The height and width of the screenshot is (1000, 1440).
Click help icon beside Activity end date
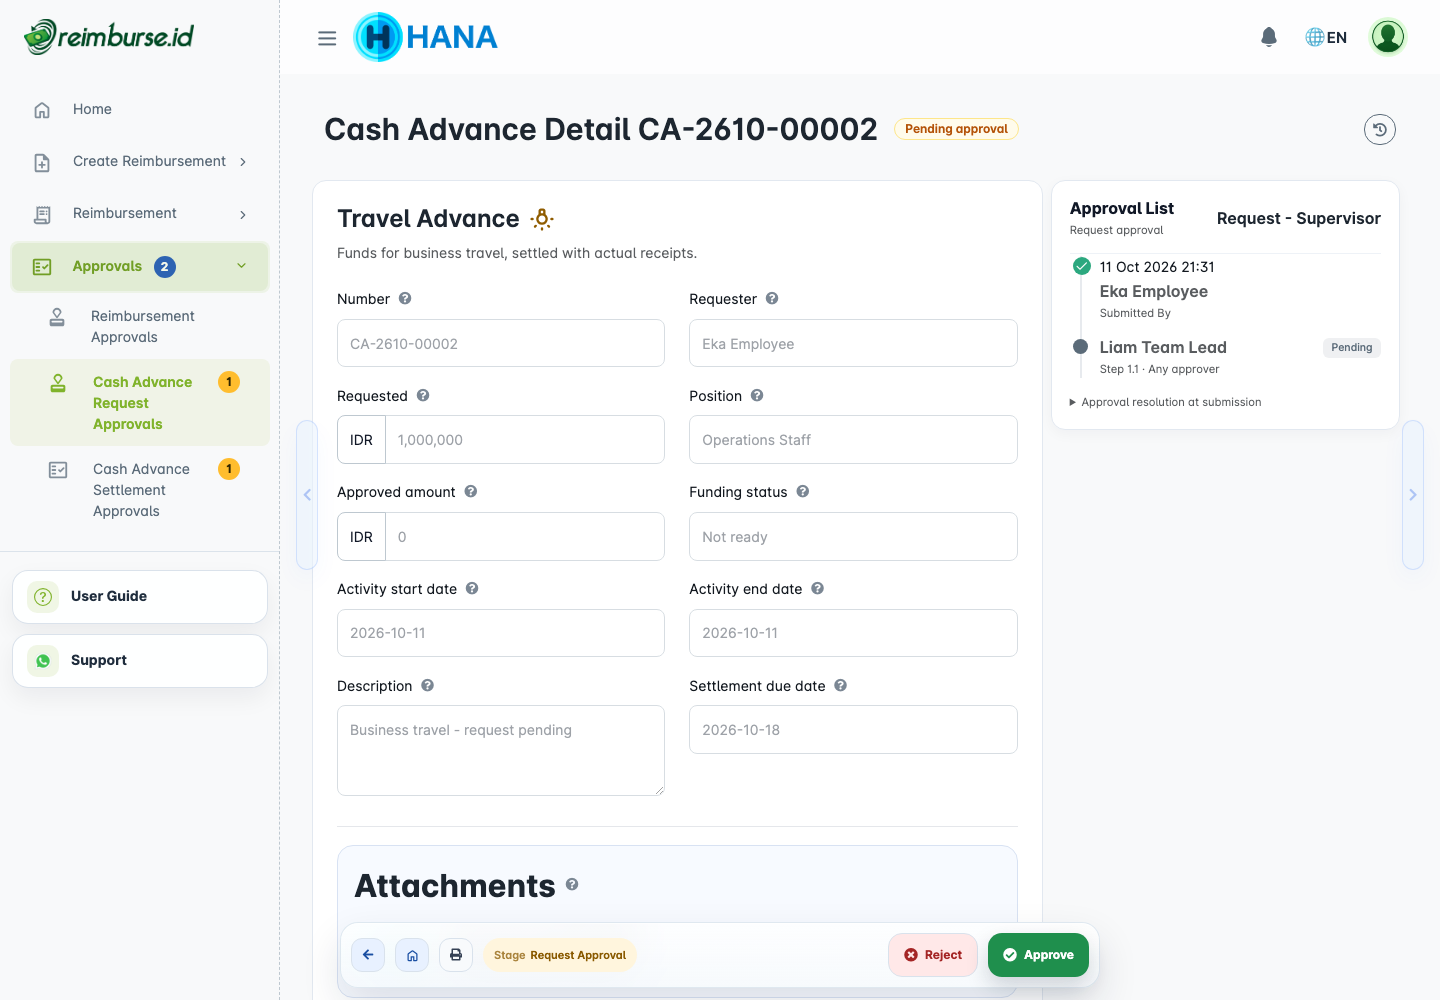818,588
